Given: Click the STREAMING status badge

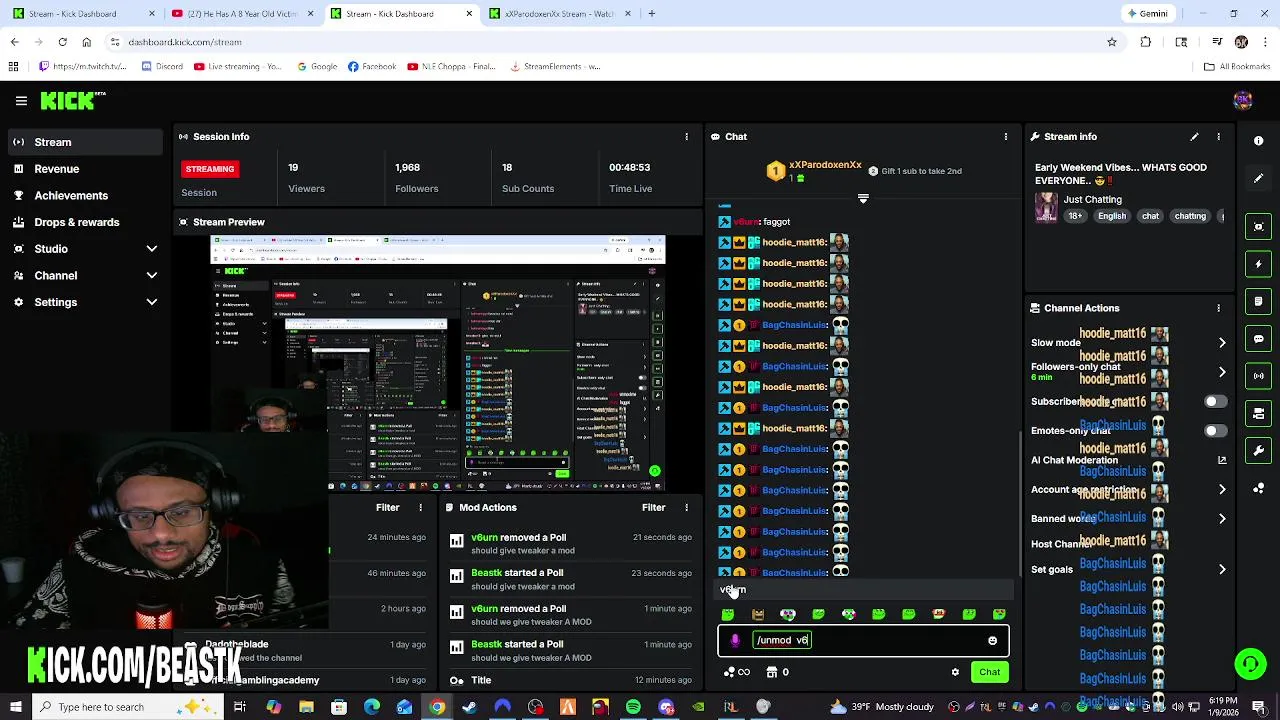Looking at the screenshot, I should pyautogui.click(x=209, y=169).
